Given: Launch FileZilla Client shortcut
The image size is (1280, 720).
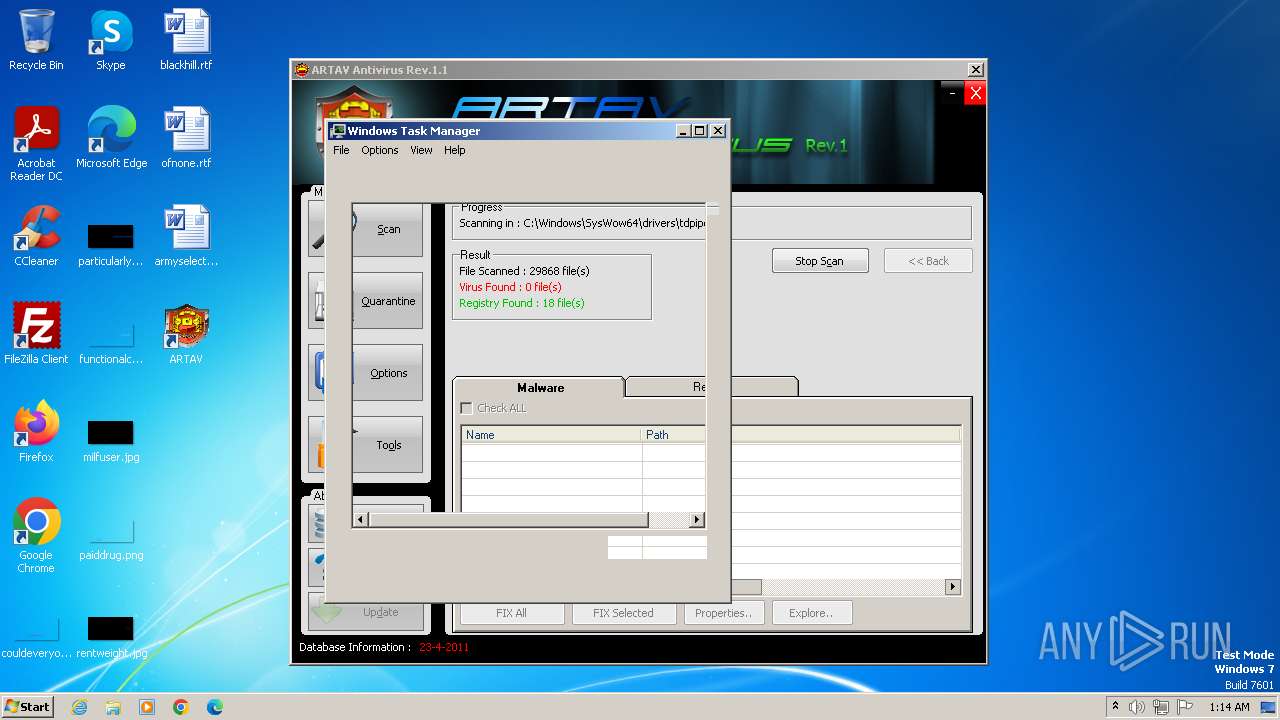Looking at the screenshot, I should [36, 334].
